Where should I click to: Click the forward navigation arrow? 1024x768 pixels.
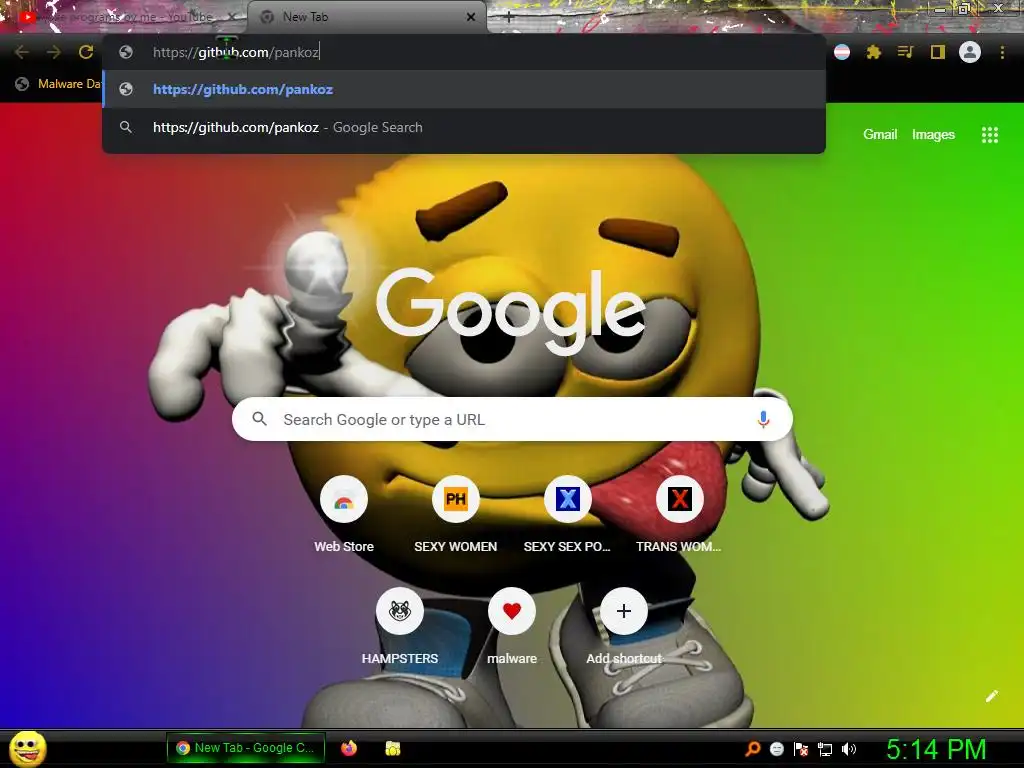(x=54, y=52)
